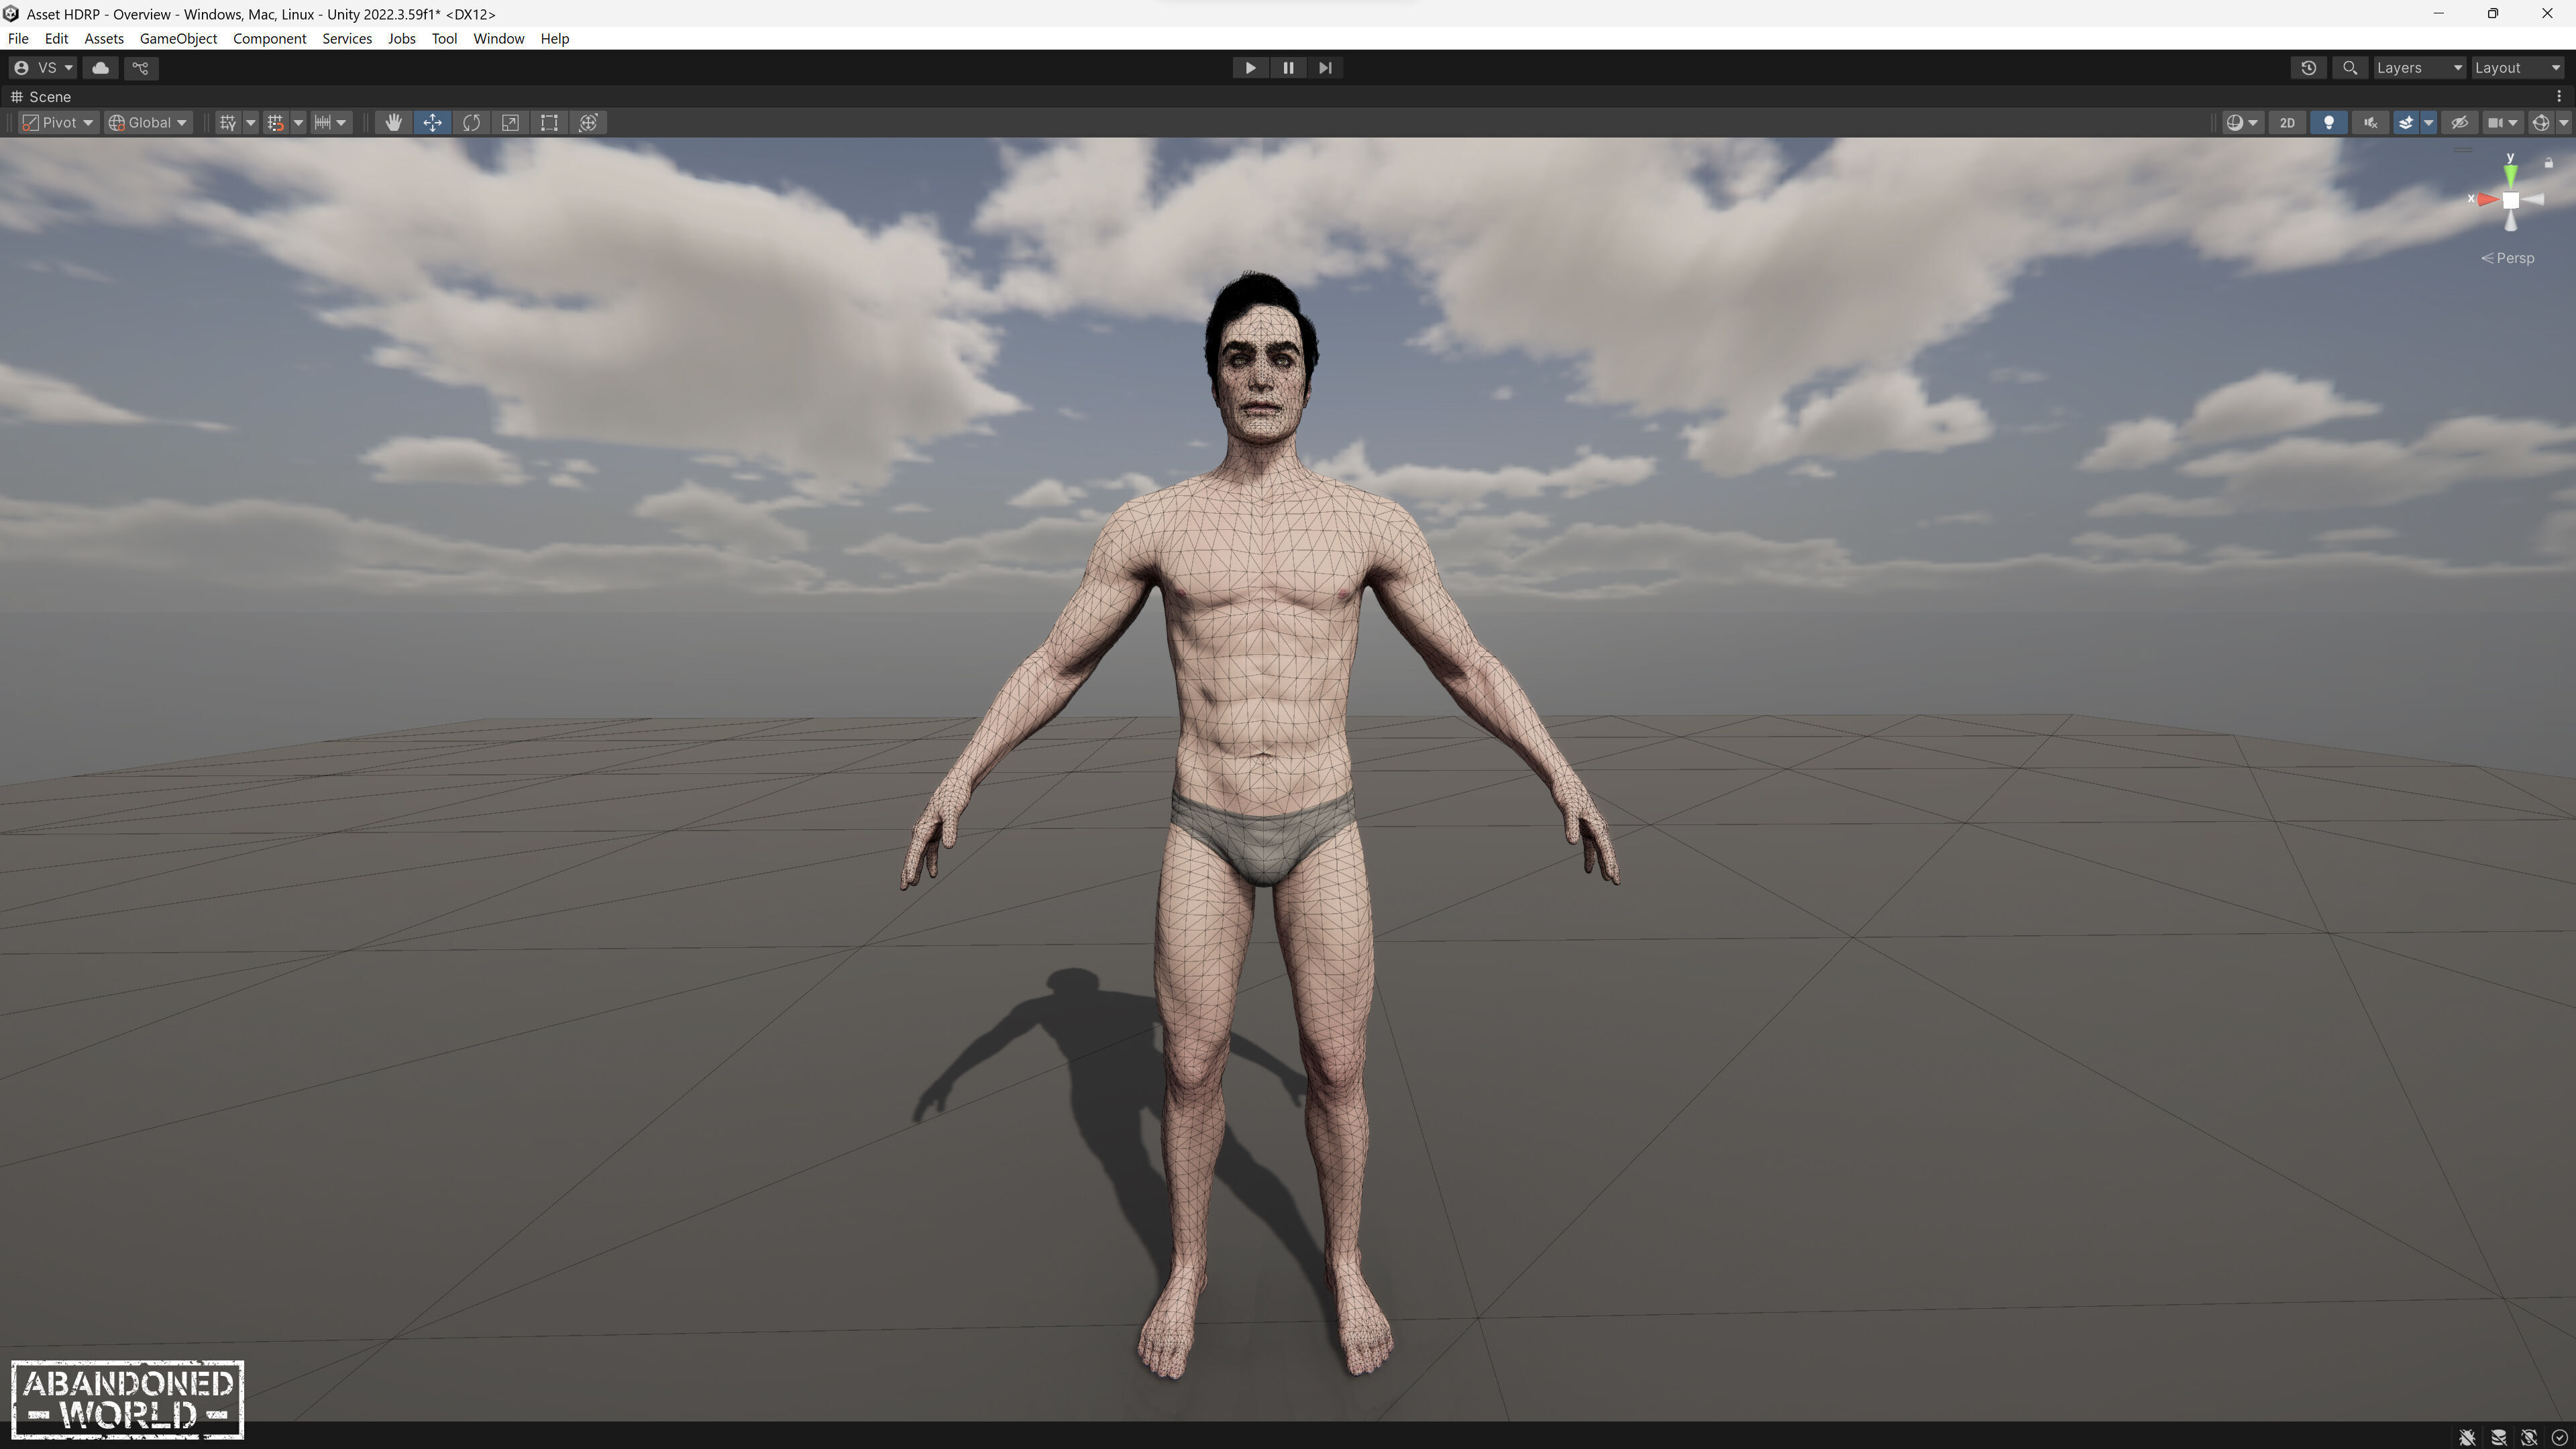Toggle scene lighting lightbulb button

[2329, 122]
